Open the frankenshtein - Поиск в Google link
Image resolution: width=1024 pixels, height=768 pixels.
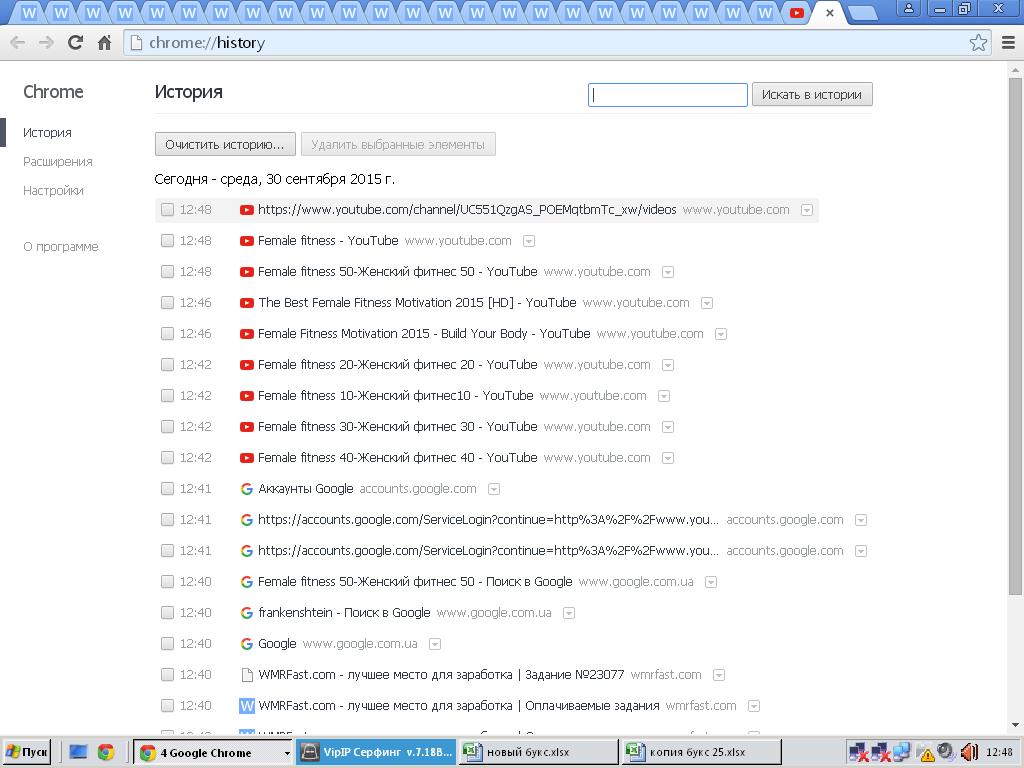tap(344, 613)
